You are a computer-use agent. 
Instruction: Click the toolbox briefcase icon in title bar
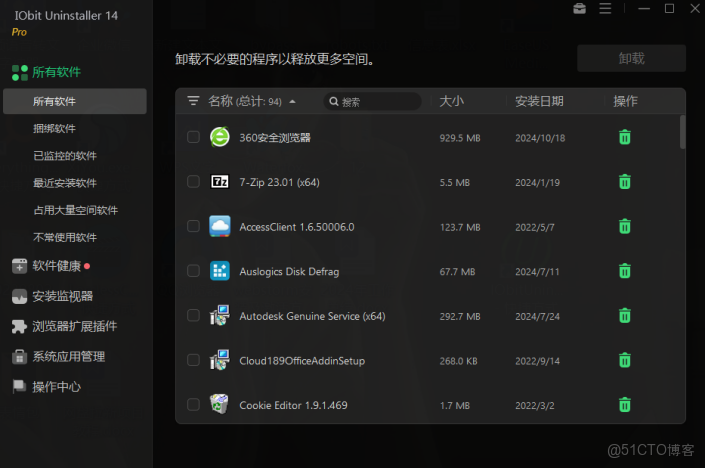579,9
